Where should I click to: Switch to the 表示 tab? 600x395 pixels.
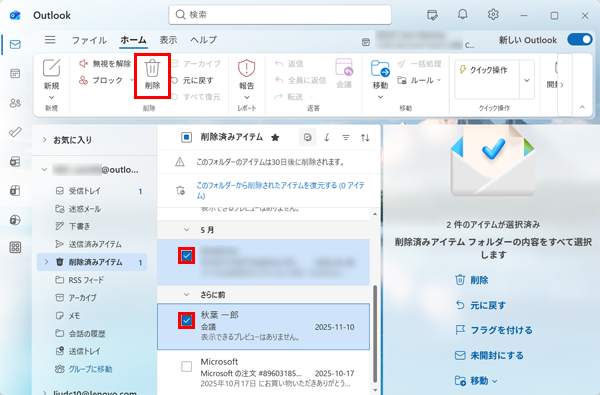pyautogui.click(x=168, y=40)
